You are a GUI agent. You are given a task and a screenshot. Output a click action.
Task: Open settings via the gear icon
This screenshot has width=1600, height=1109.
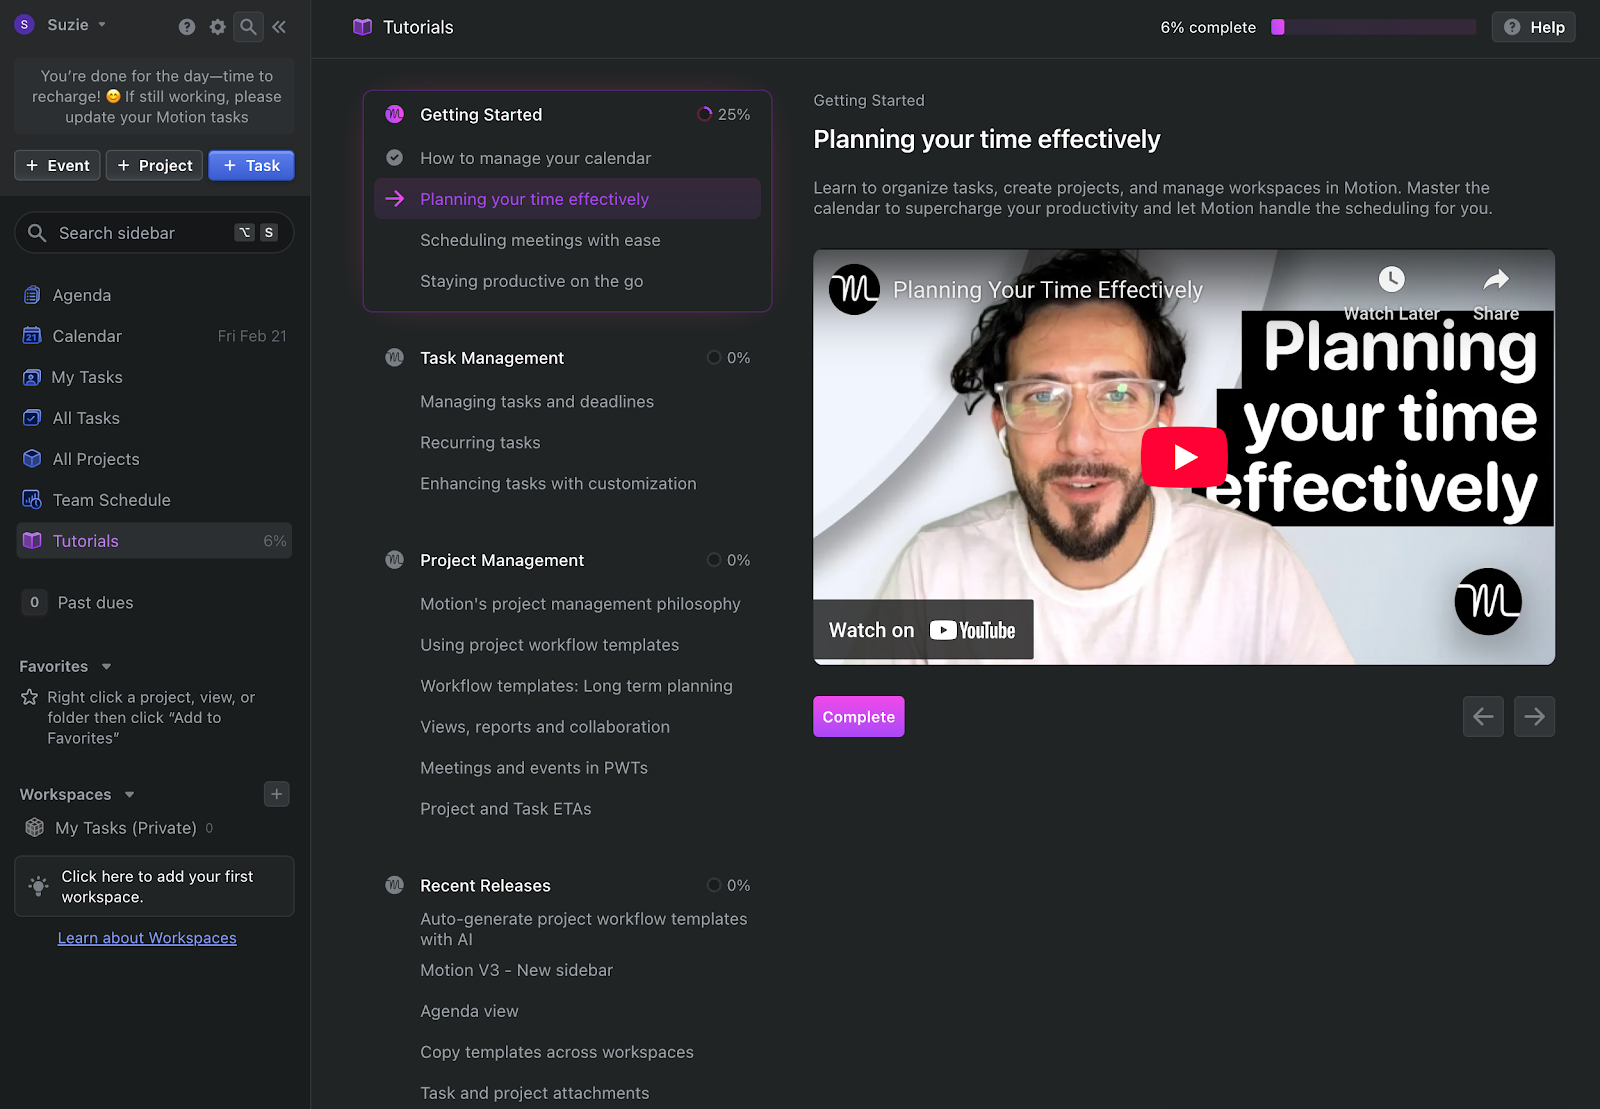(x=218, y=27)
